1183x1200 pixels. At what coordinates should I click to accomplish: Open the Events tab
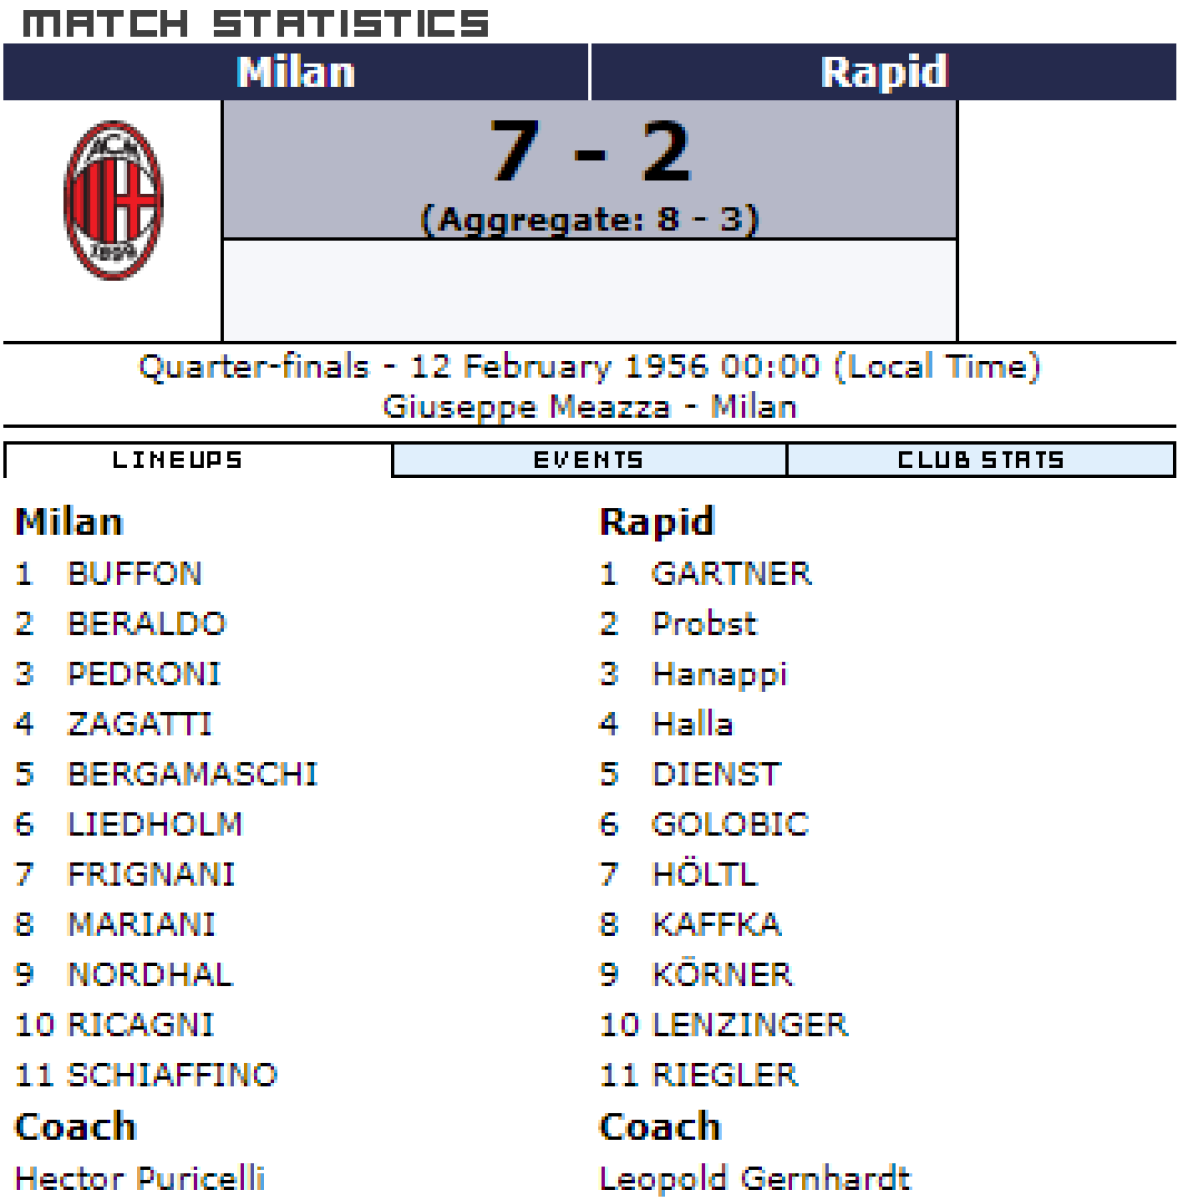[588, 460]
